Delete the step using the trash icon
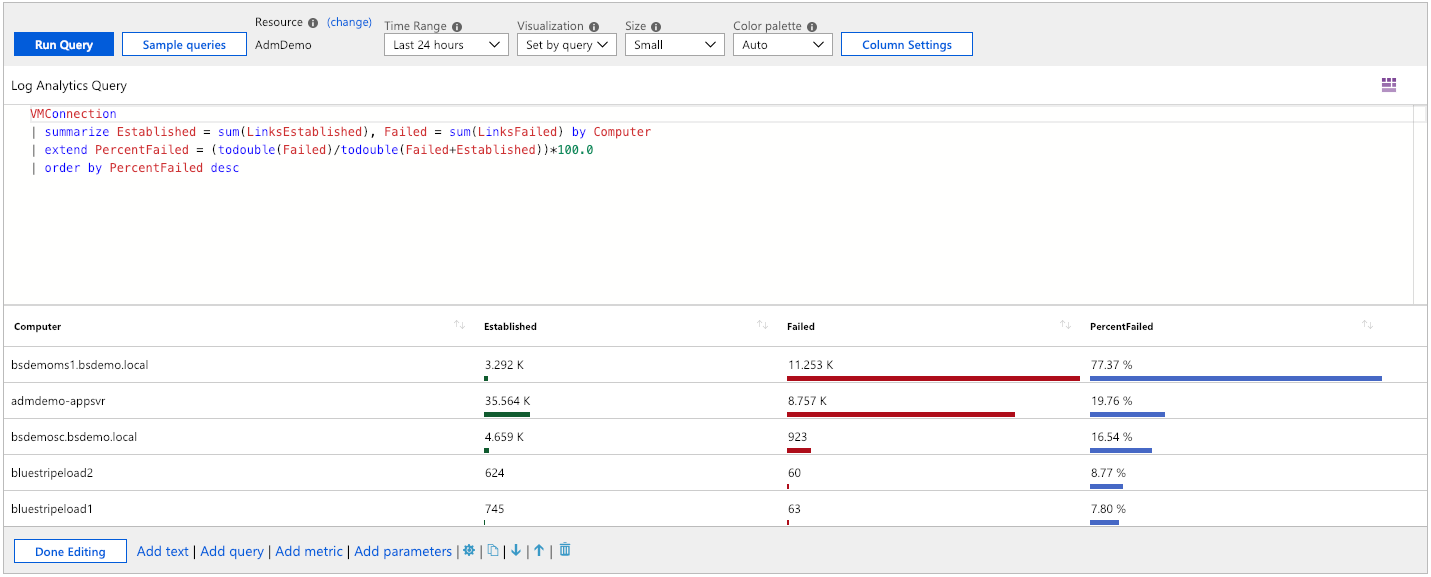The height and width of the screenshot is (577, 1431). click(x=565, y=551)
